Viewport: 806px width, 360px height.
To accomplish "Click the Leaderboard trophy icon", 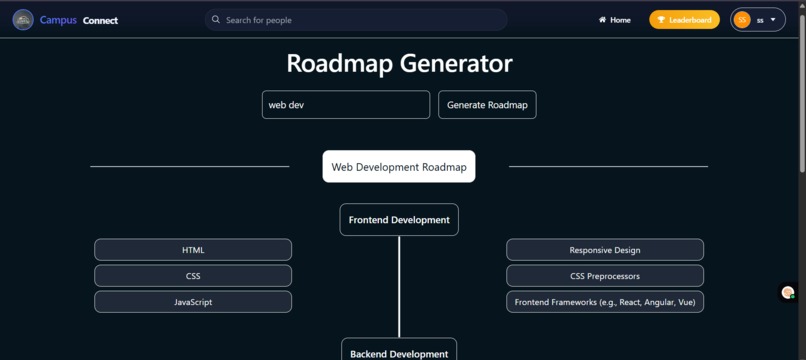I will pos(662,20).
